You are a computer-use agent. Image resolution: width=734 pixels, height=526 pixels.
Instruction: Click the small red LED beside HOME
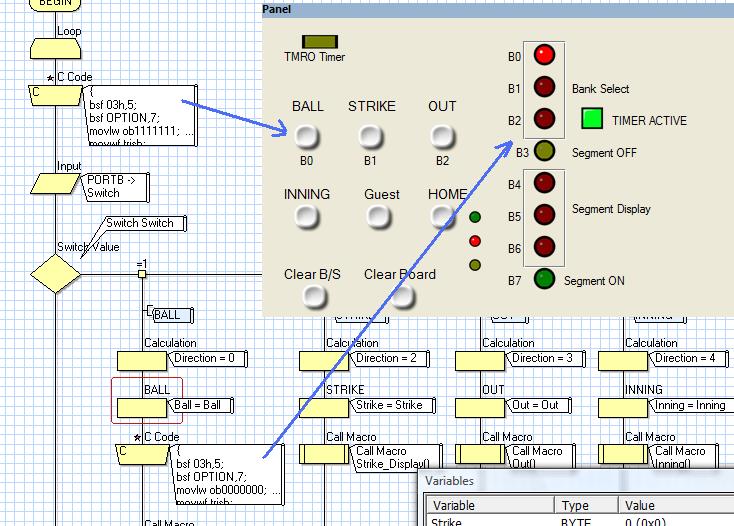pyautogui.click(x=475, y=241)
